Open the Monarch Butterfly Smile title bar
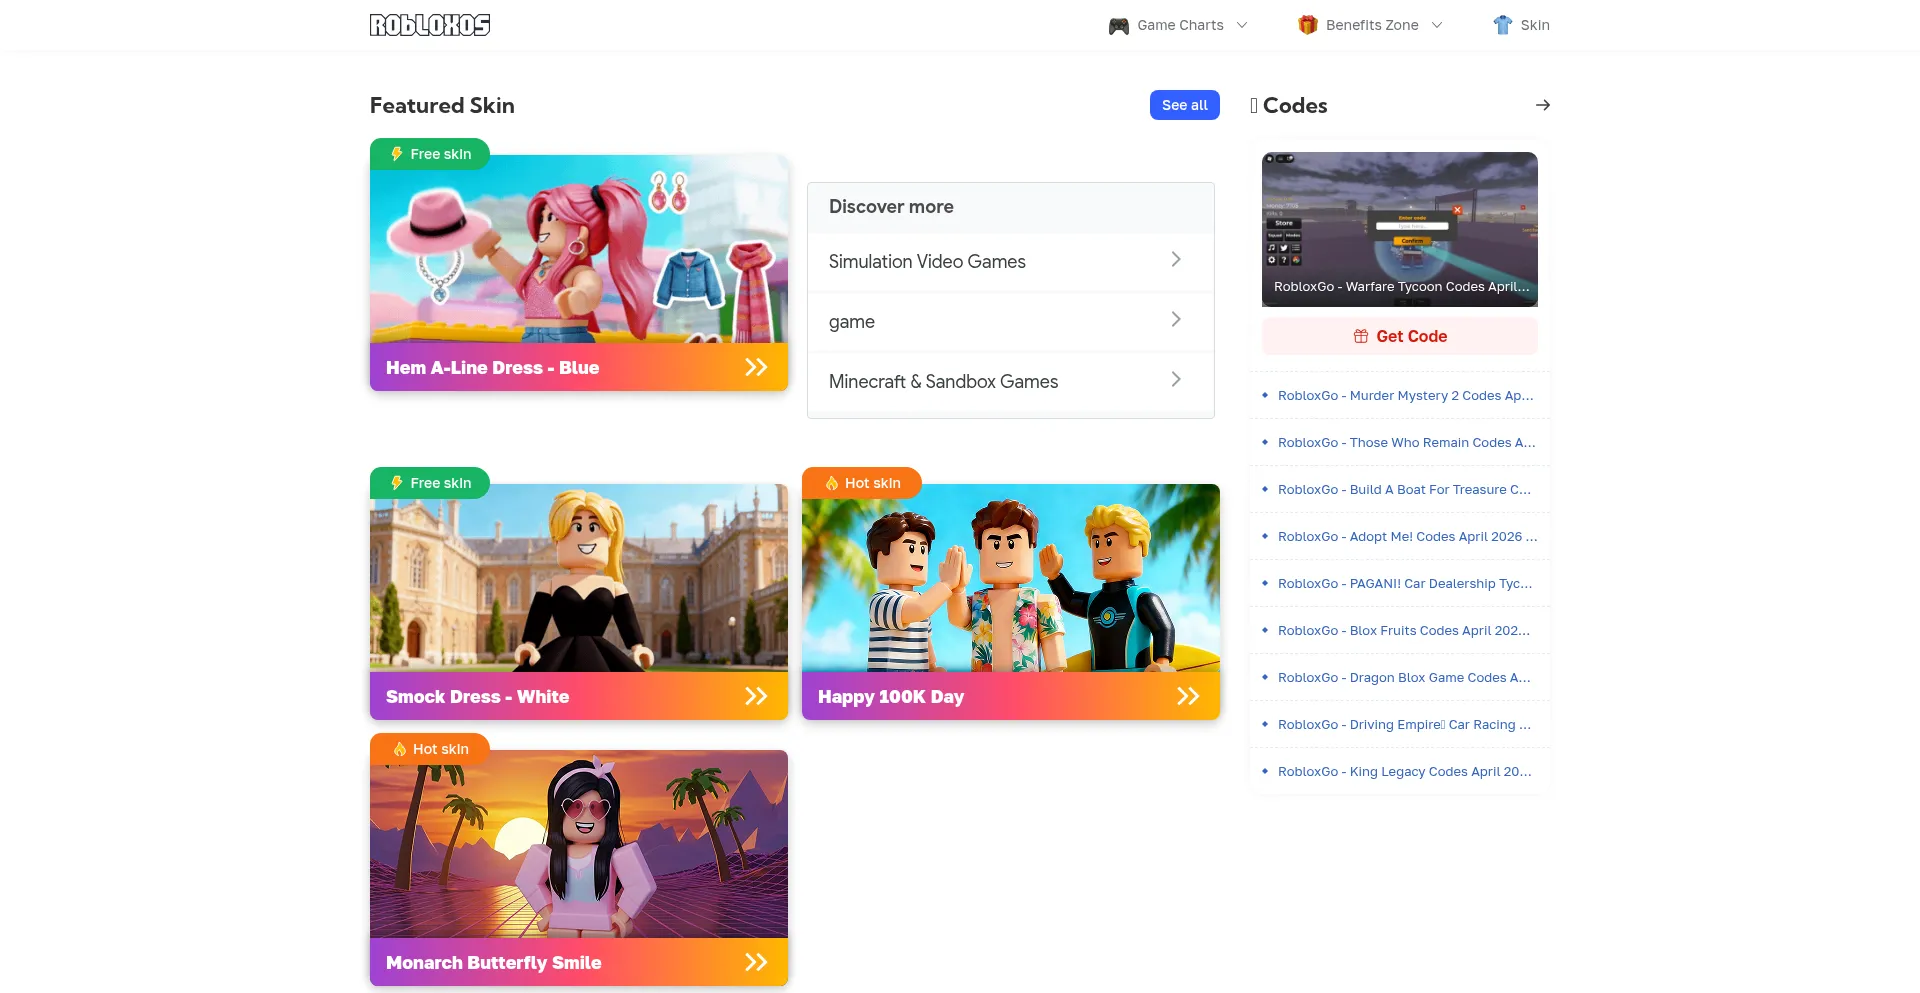The height and width of the screenshot is (993, 1920). click(579, 962)
